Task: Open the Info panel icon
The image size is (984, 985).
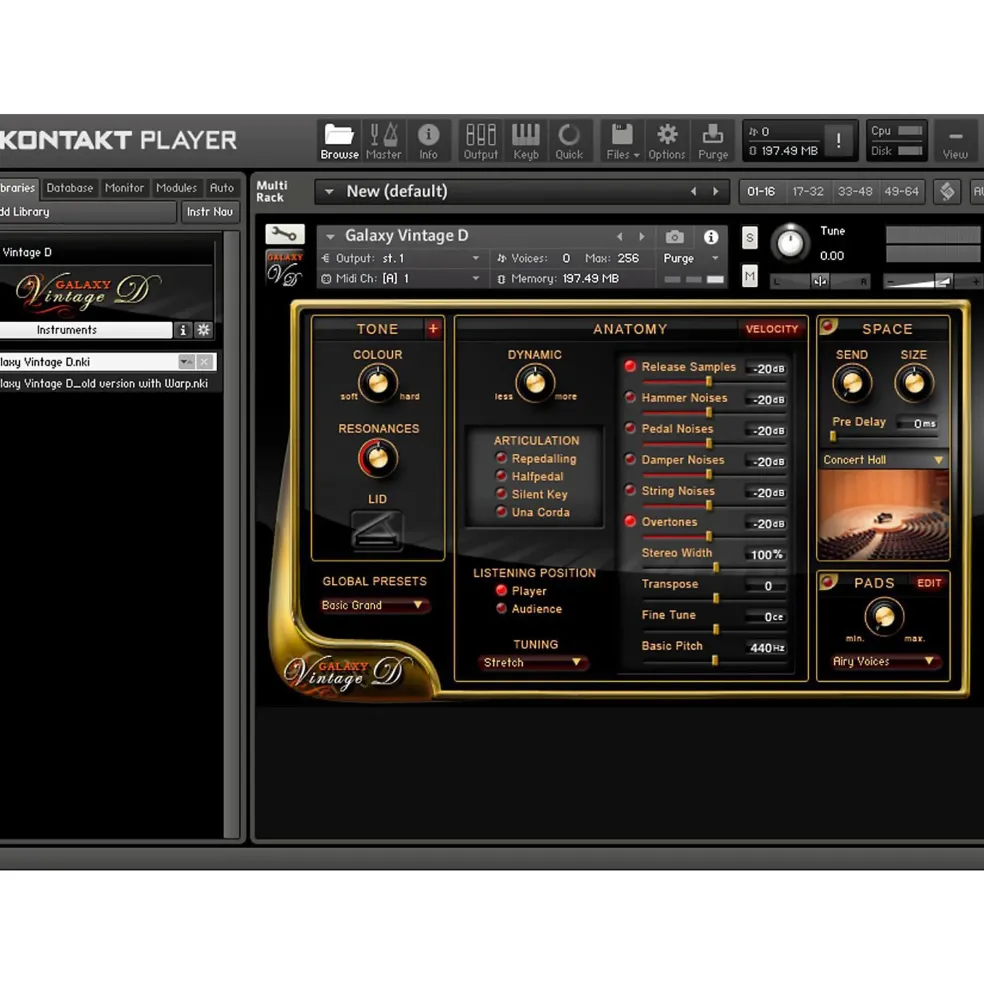Action: (429, 141)
